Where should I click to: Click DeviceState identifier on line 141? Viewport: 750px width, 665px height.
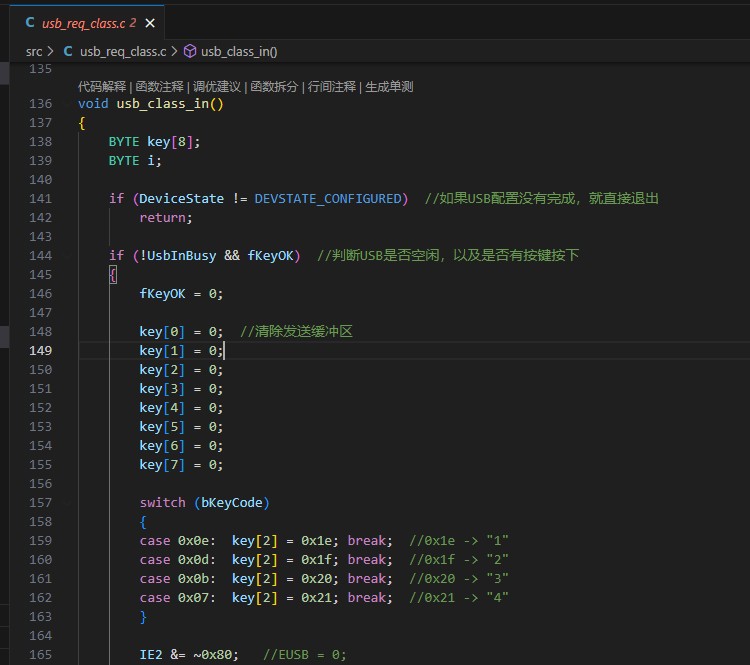(x=181, y=199)
